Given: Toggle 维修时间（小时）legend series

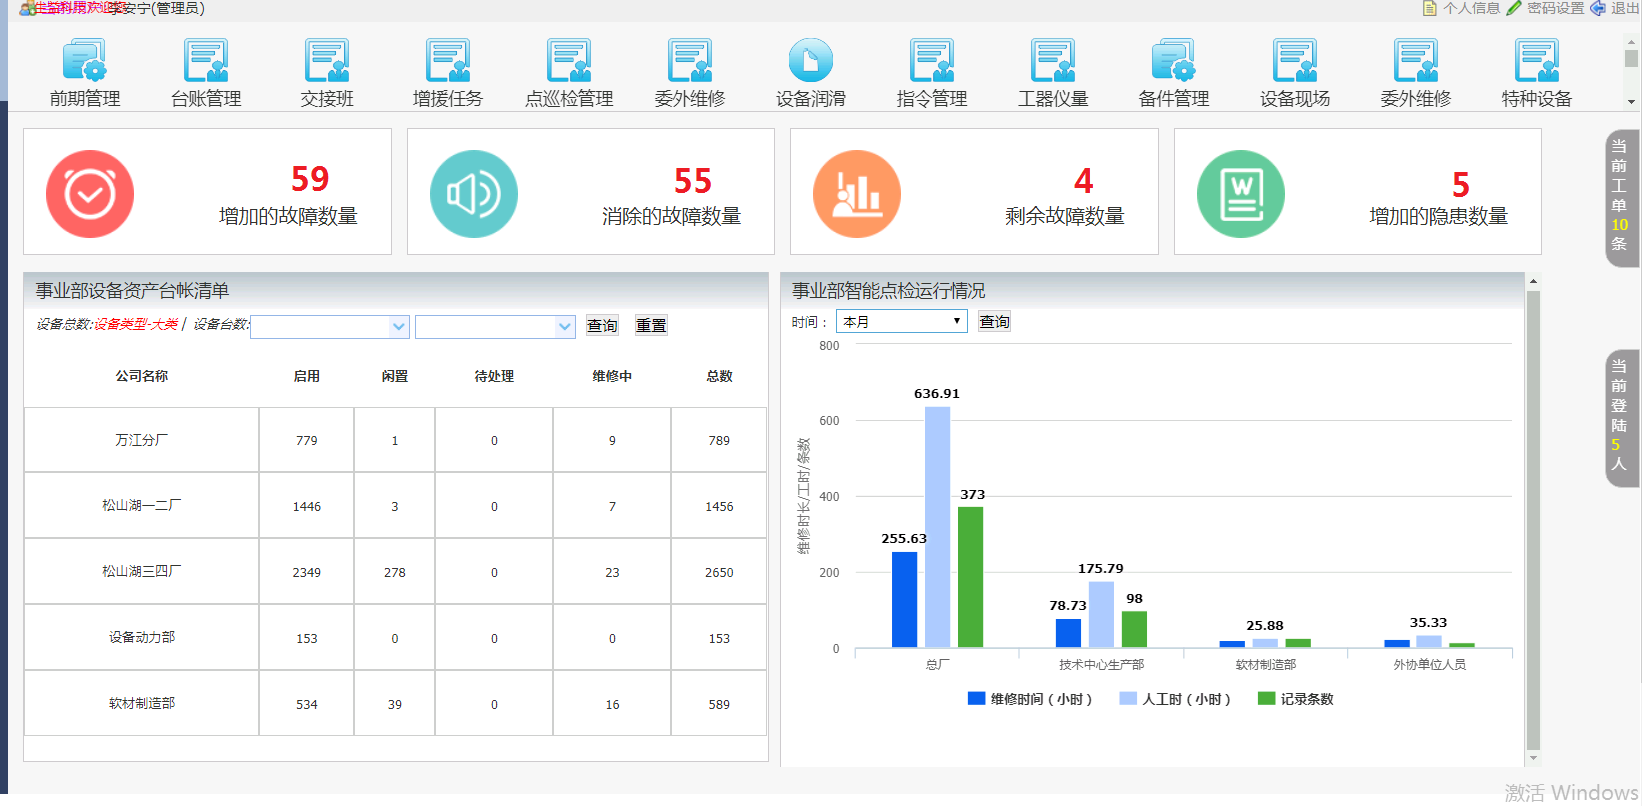Looking at the screenshot, I should (x=1030, y=699).
